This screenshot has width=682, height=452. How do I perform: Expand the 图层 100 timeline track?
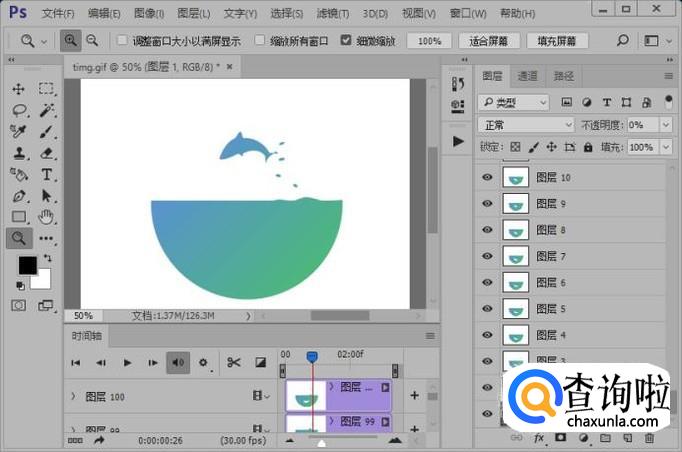click(x=73, y=397)
